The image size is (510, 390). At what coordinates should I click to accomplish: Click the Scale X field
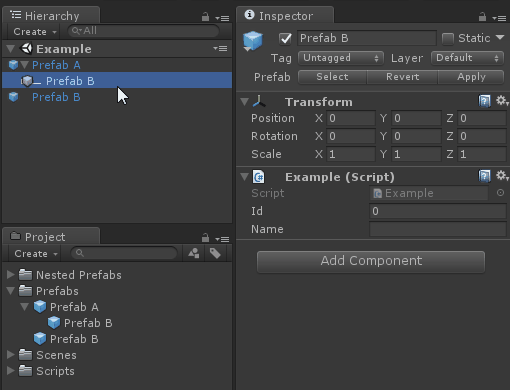coord(351,154)
